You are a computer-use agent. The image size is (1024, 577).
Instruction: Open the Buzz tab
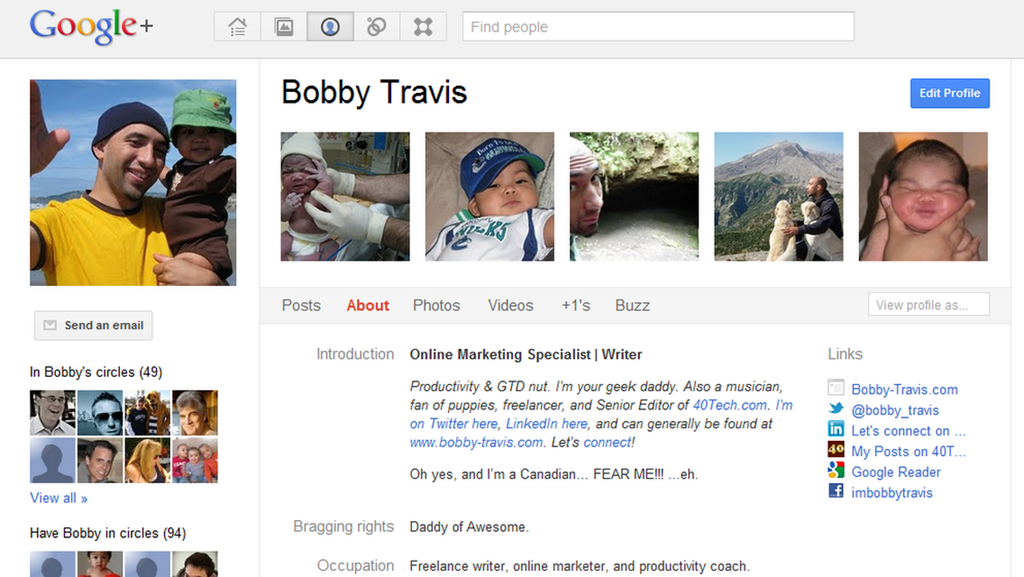pos(632,305)
